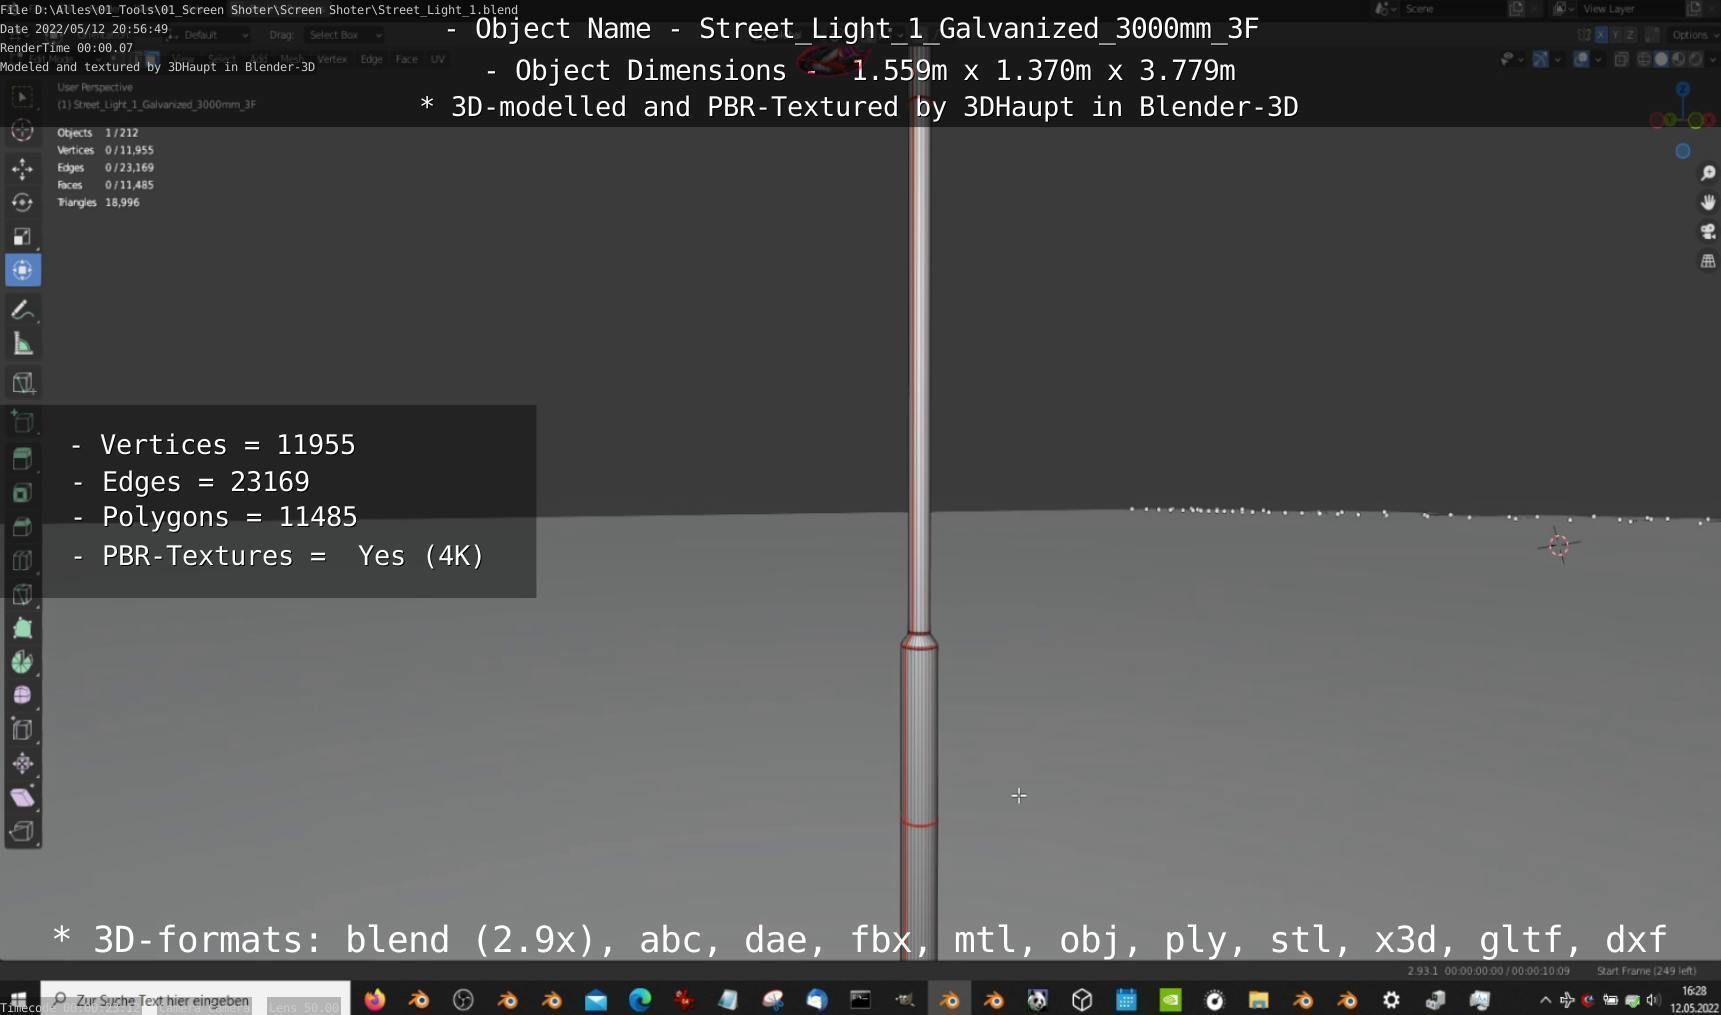This screenshot has height=1015, width=1721.
Task: Open the Edge menu
Action: 371,59
